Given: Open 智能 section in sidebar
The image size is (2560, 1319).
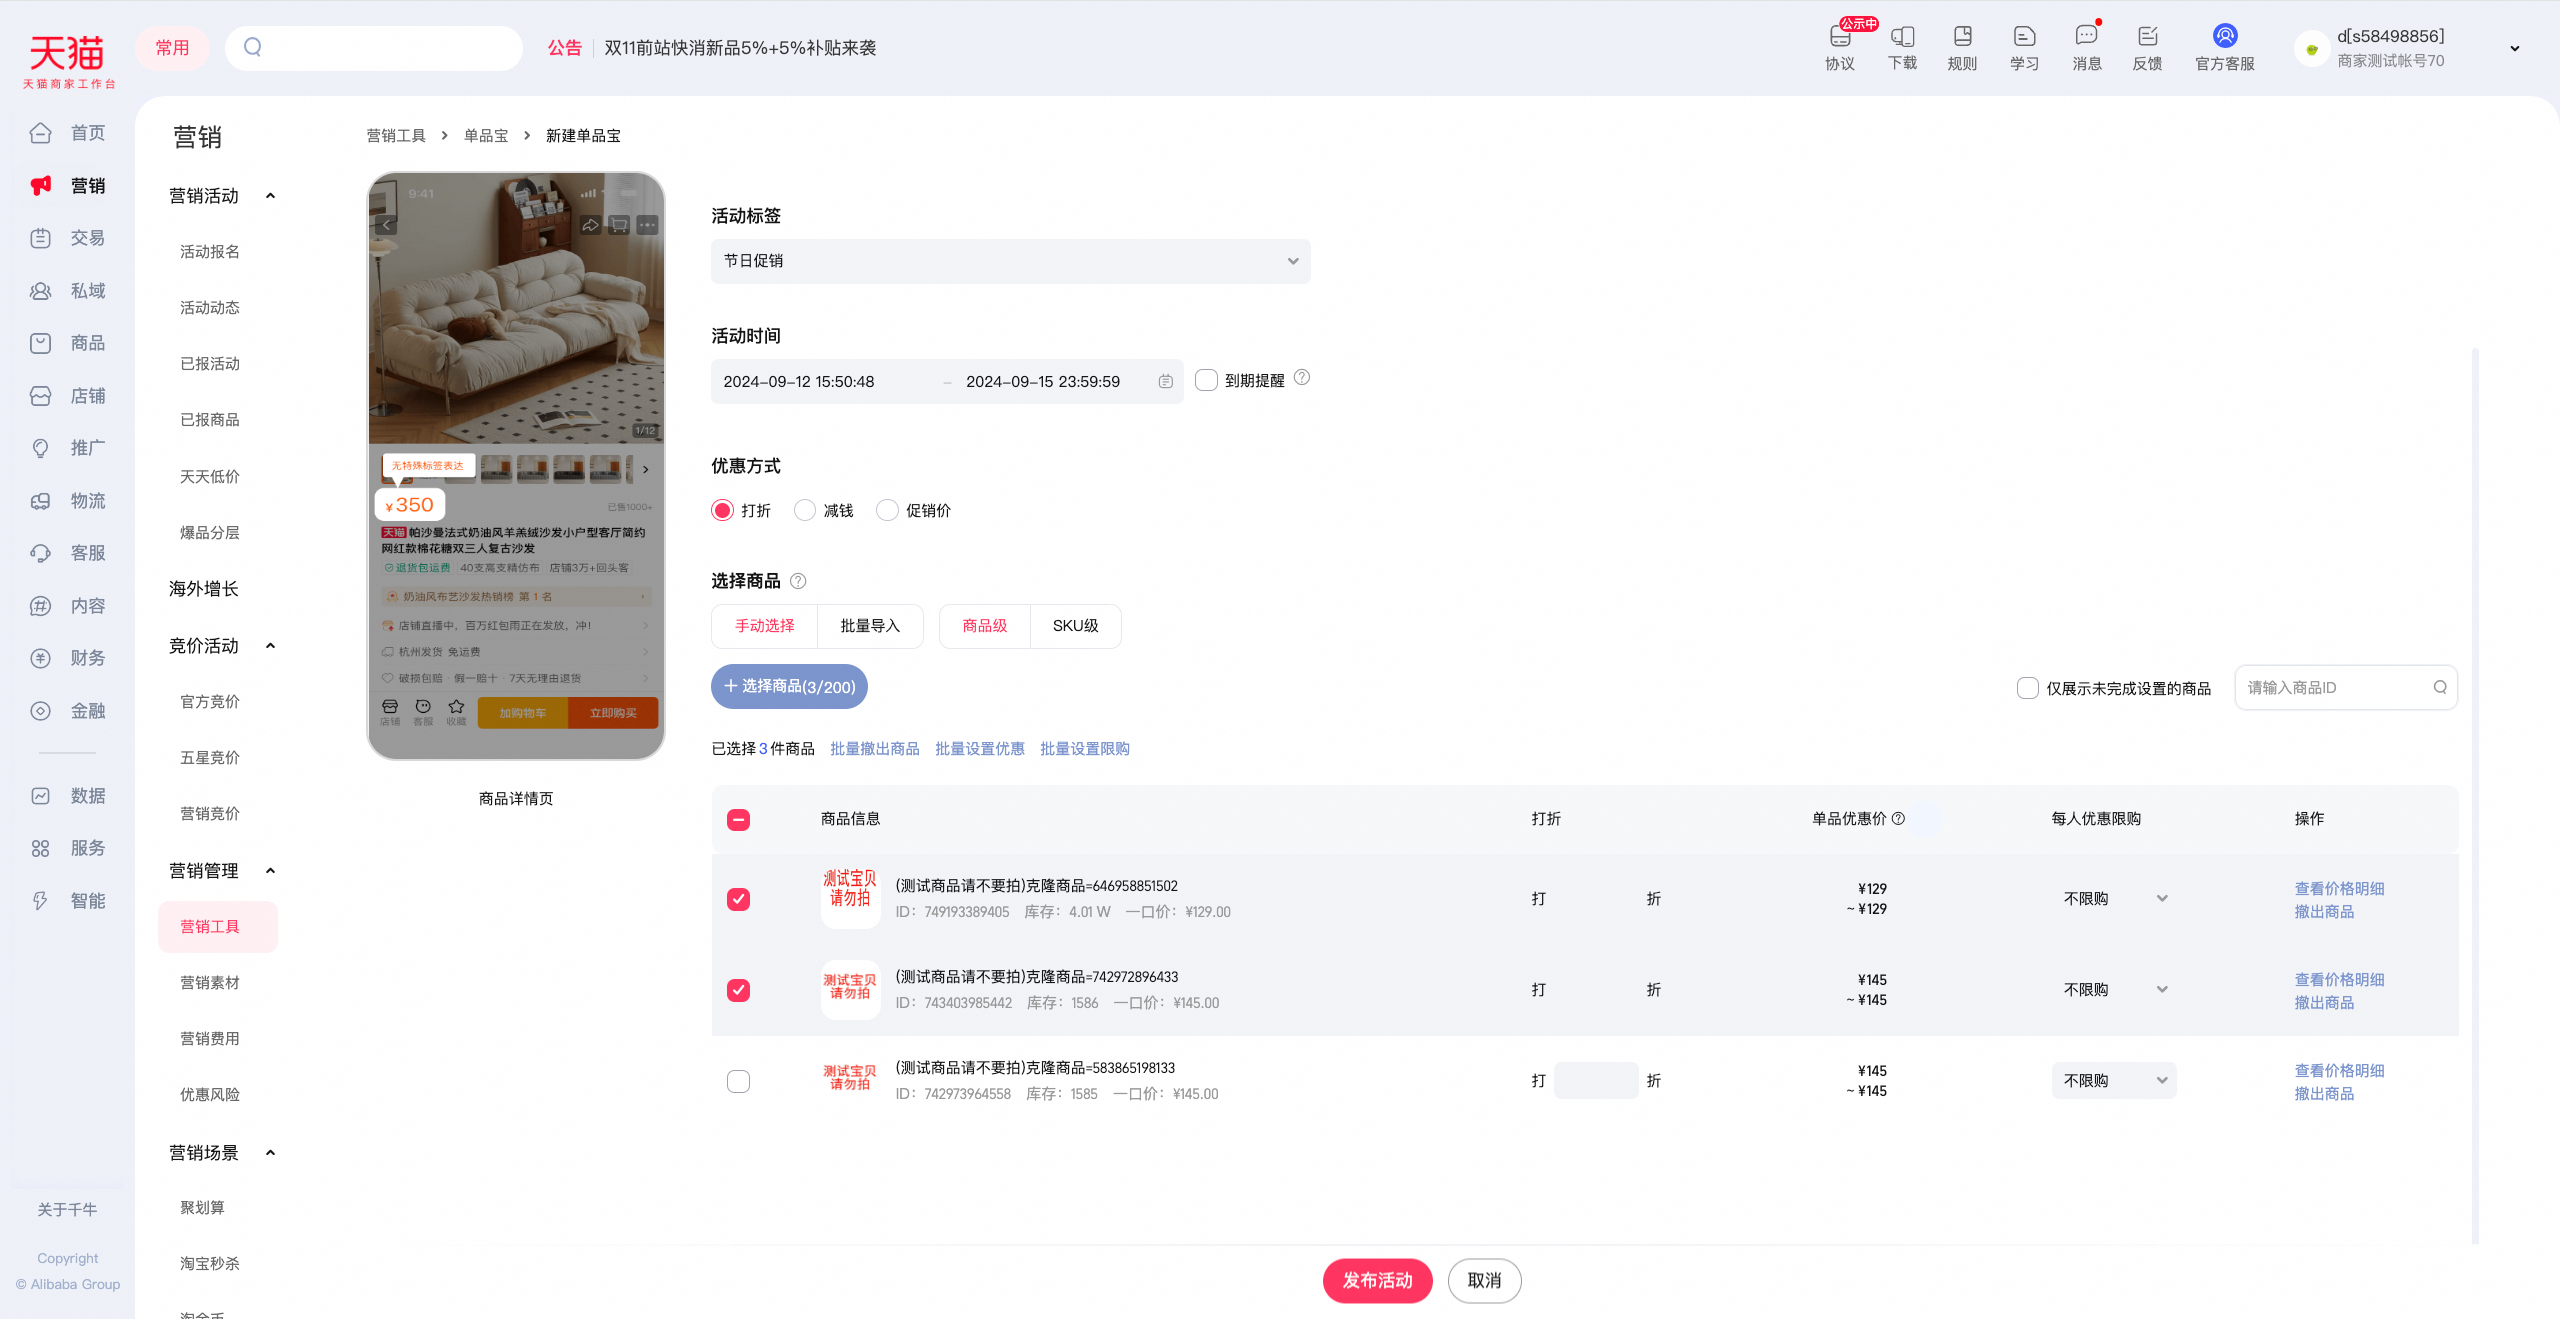Looking at the screenshot, I should pyautogui.click(x=68, y=901).
